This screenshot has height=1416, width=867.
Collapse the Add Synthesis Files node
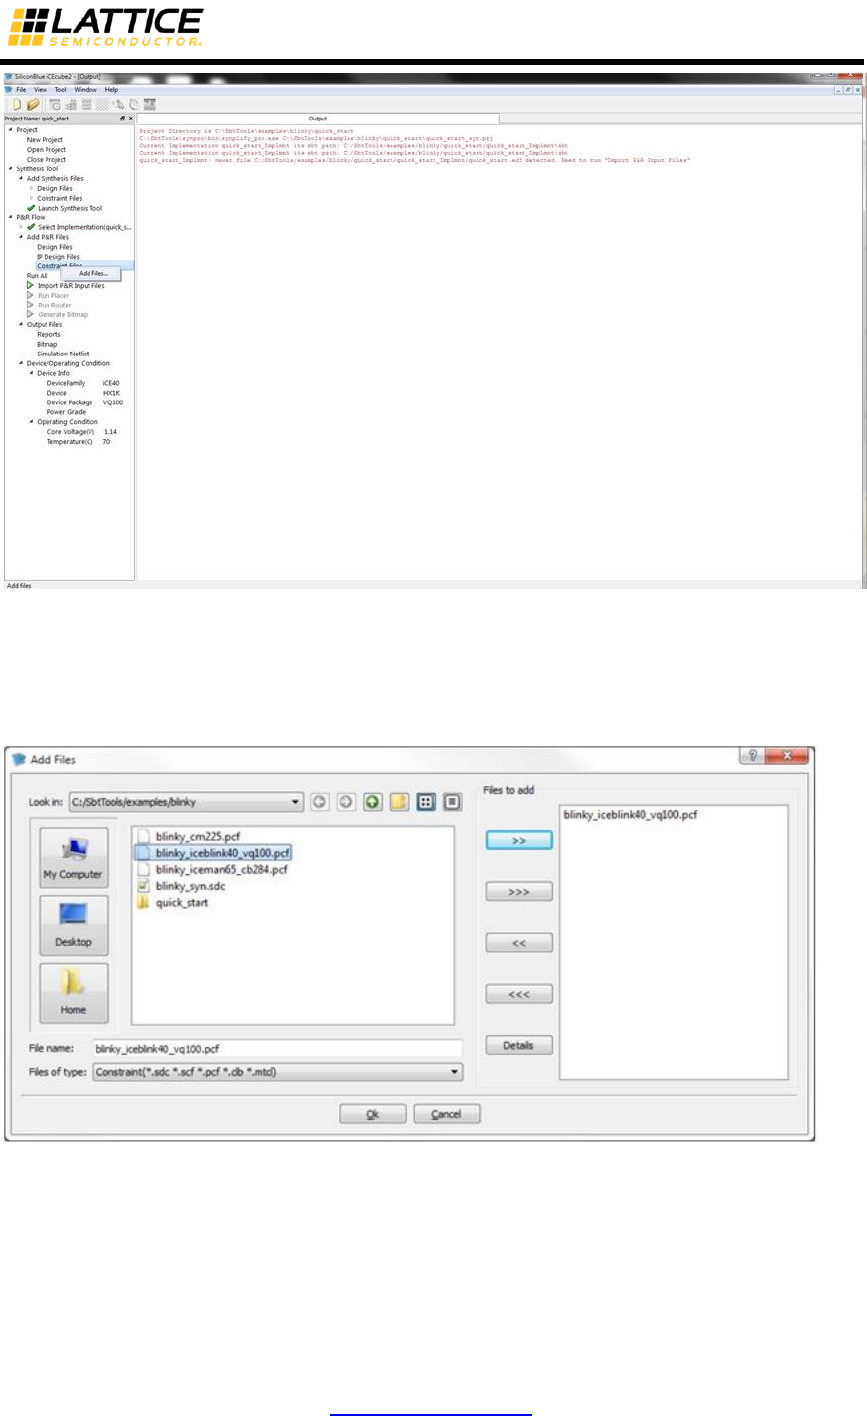(x=21, y=178)
